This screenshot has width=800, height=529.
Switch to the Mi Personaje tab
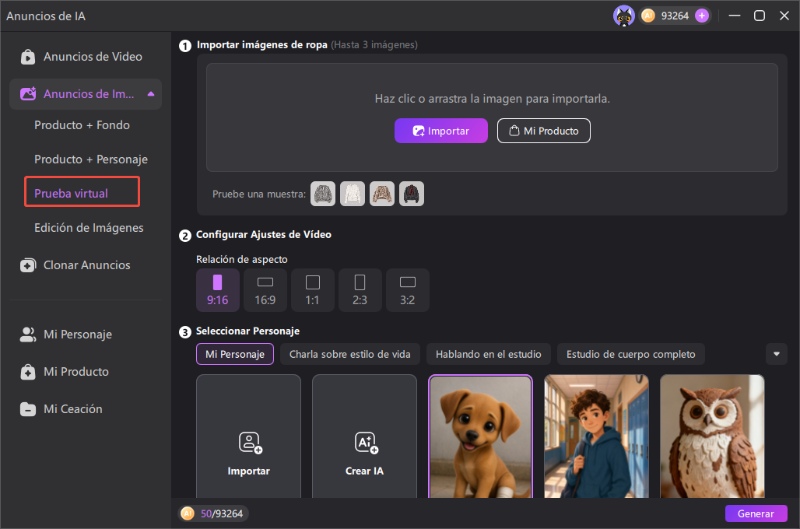[235, 354]
